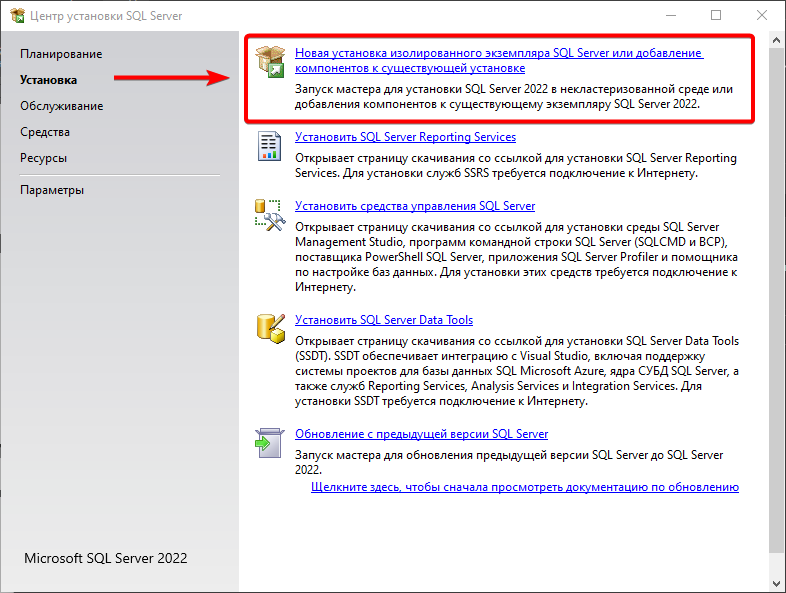The width and height of the screenshot is (786, 593).
Task: Go to the Ресурсы section
Action: pyautogui.click(x=44, y=158)
